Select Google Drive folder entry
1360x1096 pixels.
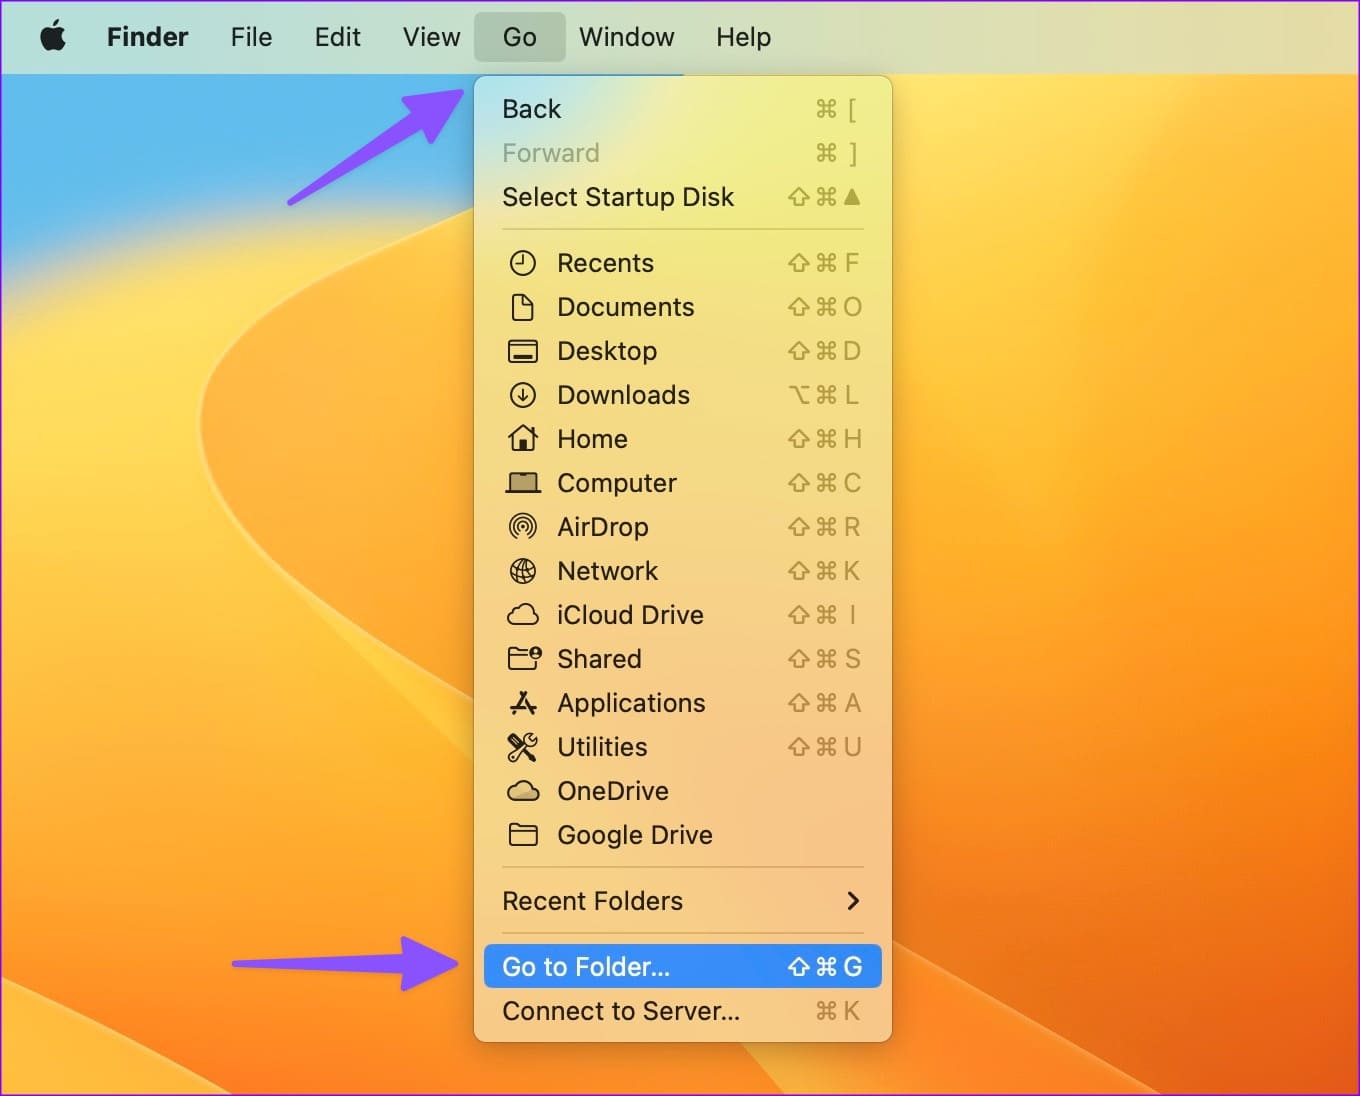(634, 835)
